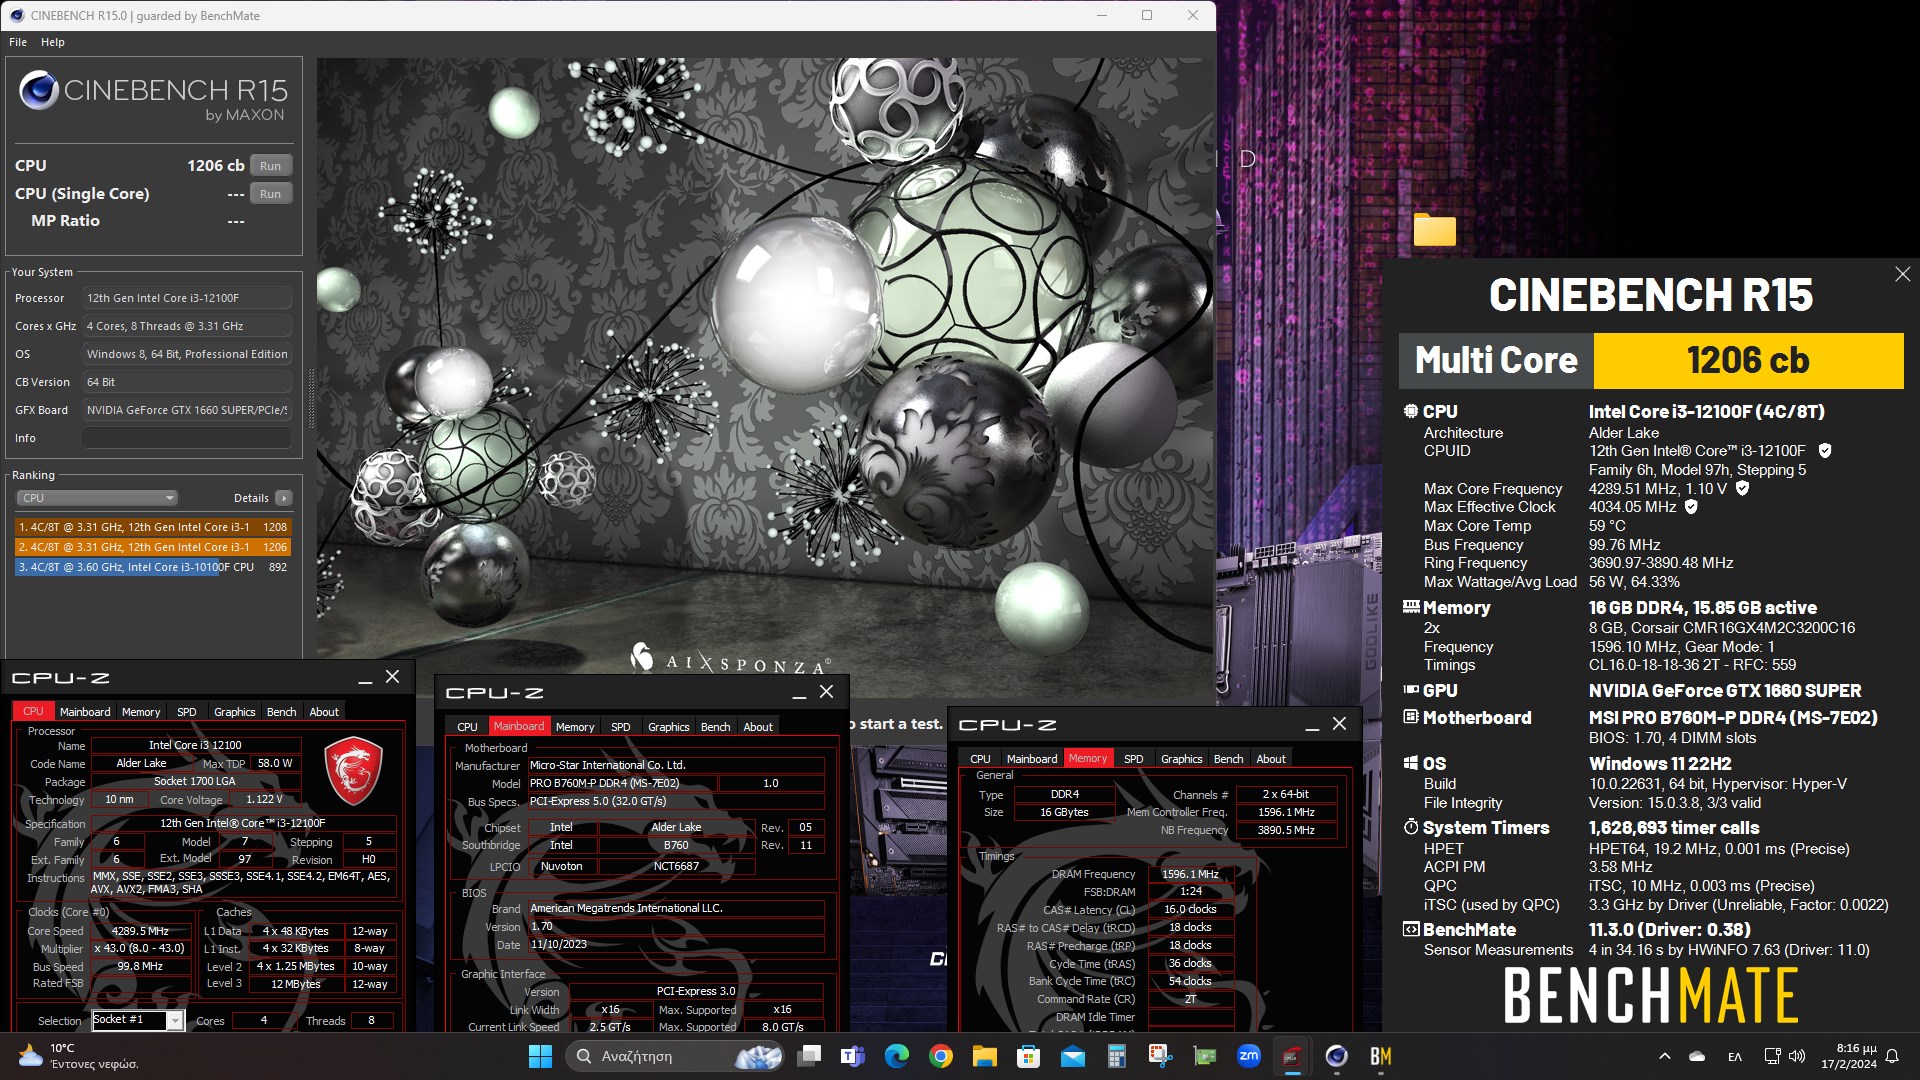Click the OS Windows icon in BenchMate

pyautogui.click(x=1411, y=763)
